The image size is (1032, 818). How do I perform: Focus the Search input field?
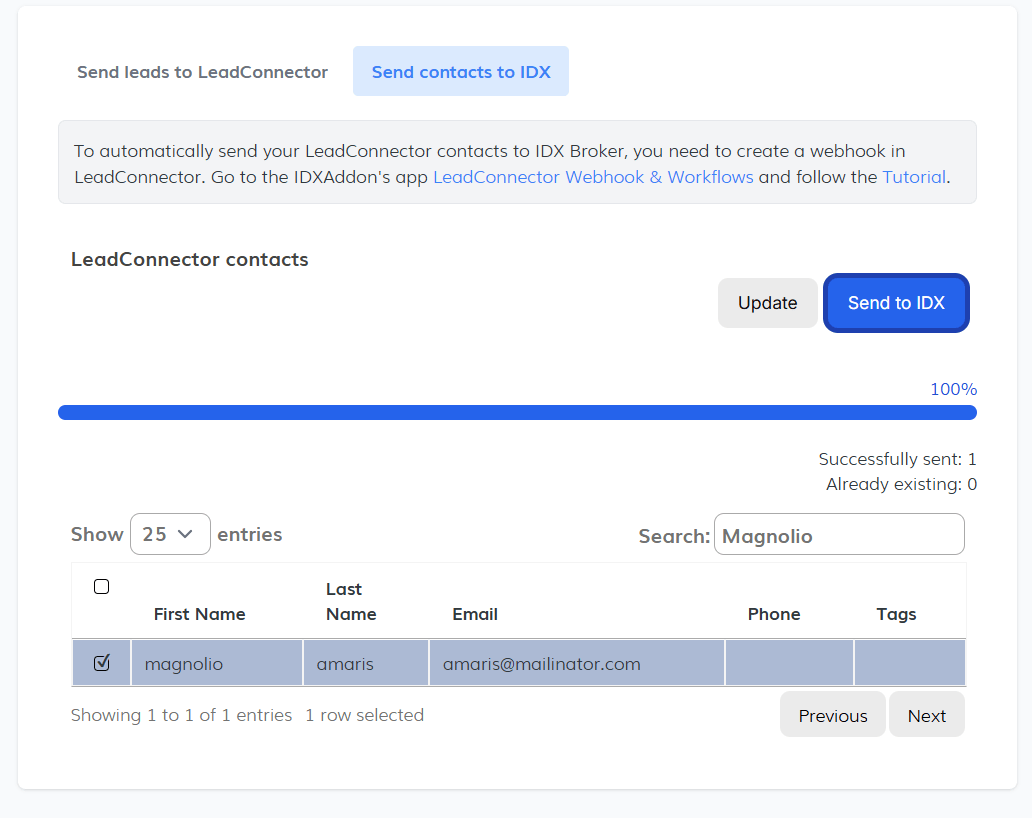838,535
